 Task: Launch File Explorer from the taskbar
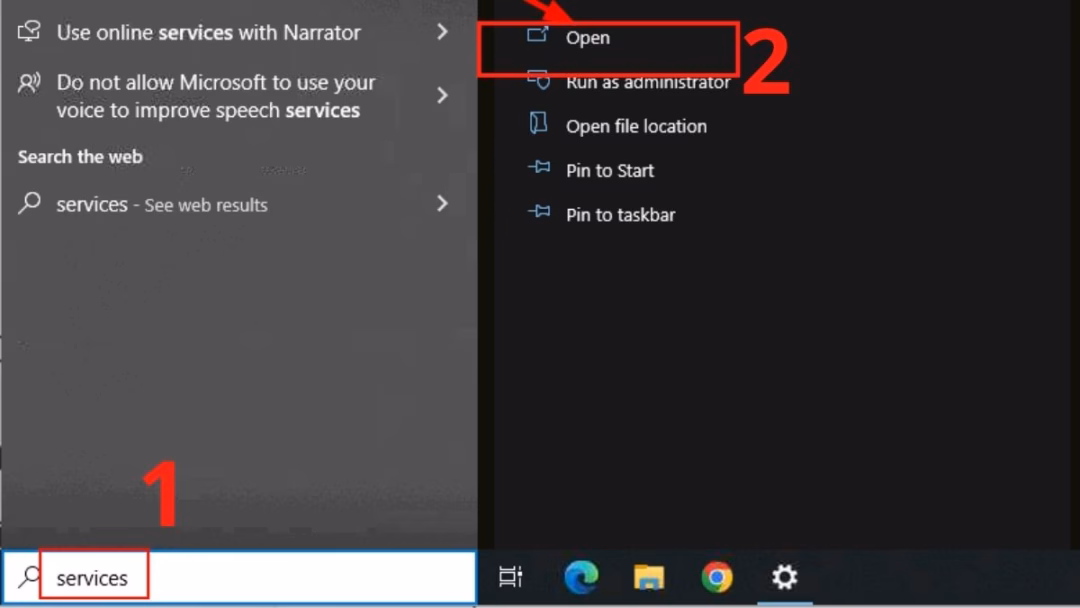coord(649,577)
